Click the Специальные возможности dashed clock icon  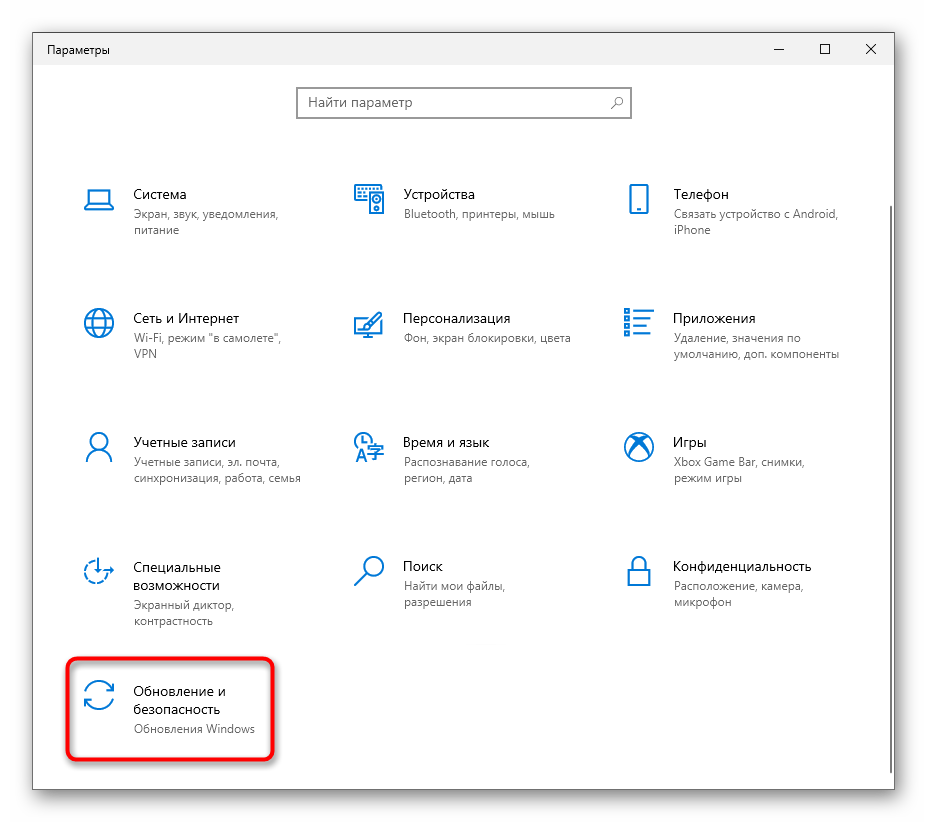click(x=99, y=570)
